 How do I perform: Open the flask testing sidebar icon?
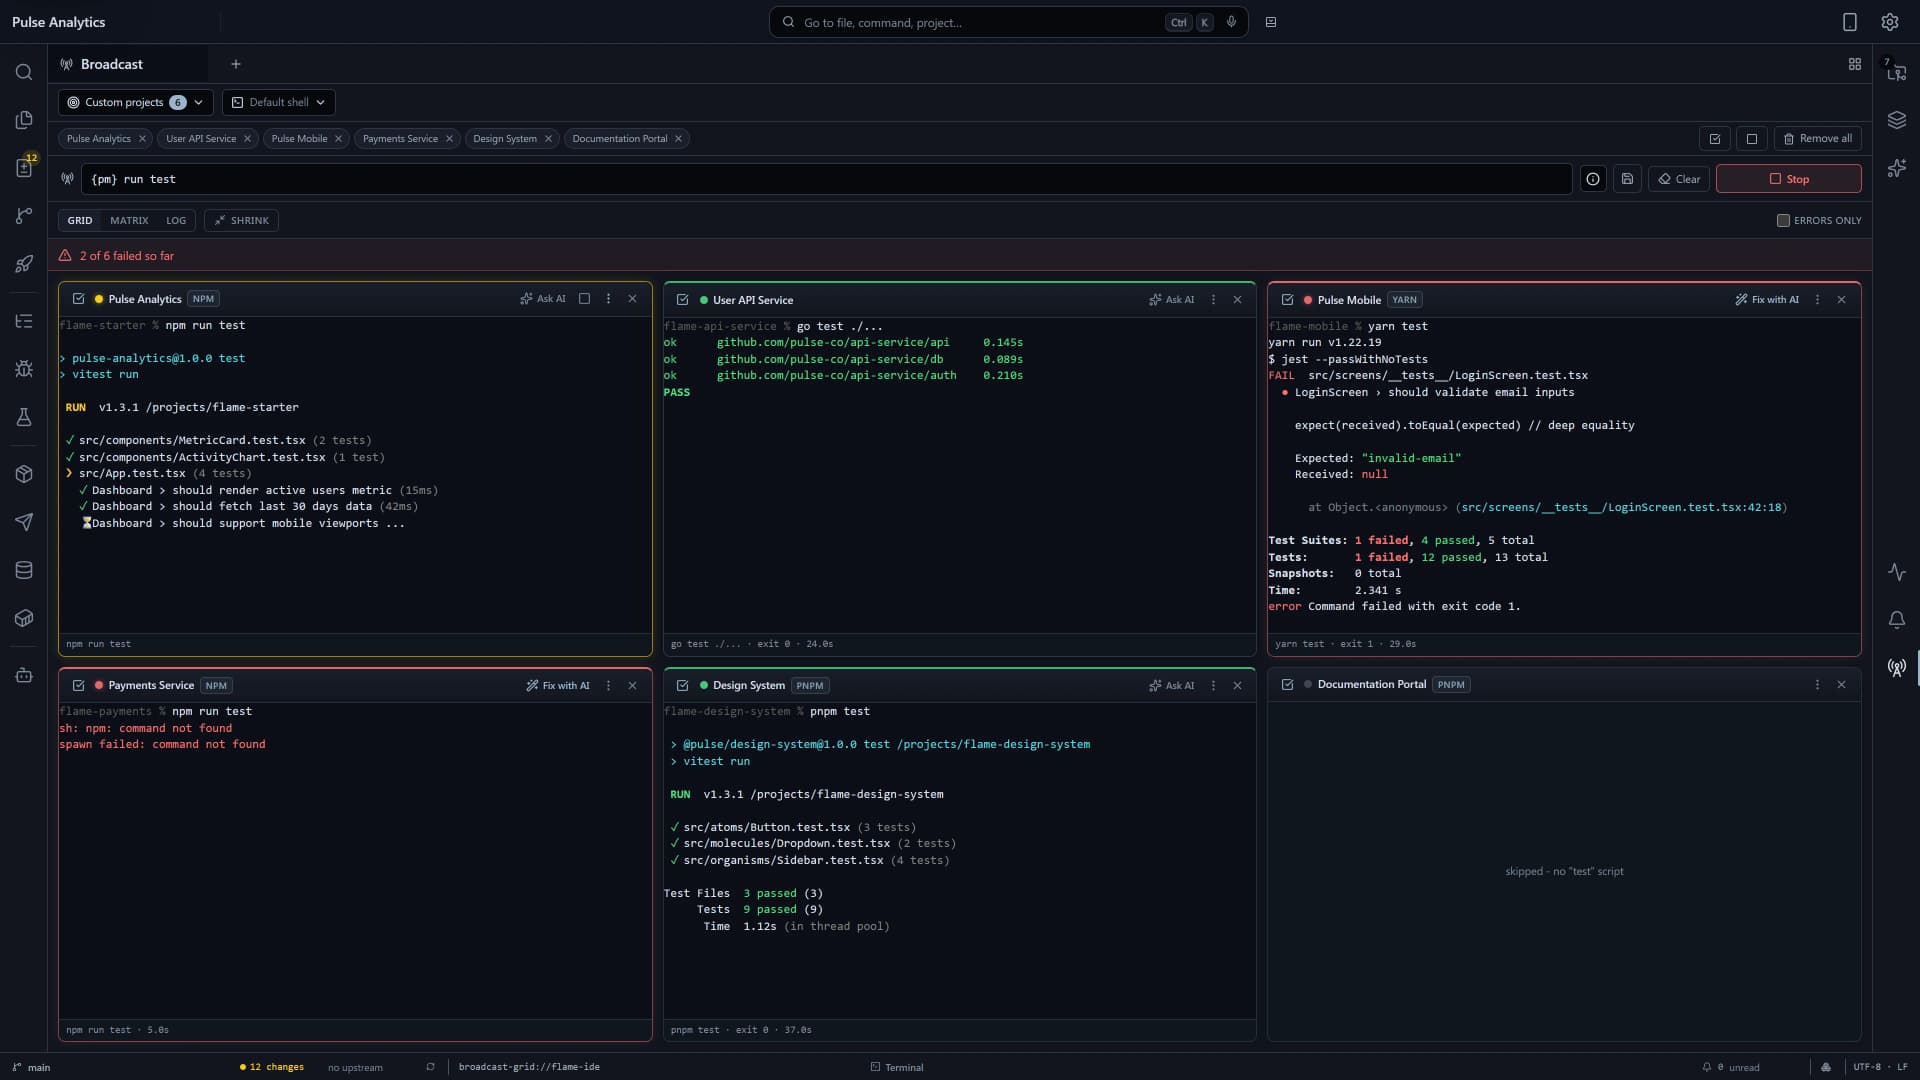click(24, 417)
